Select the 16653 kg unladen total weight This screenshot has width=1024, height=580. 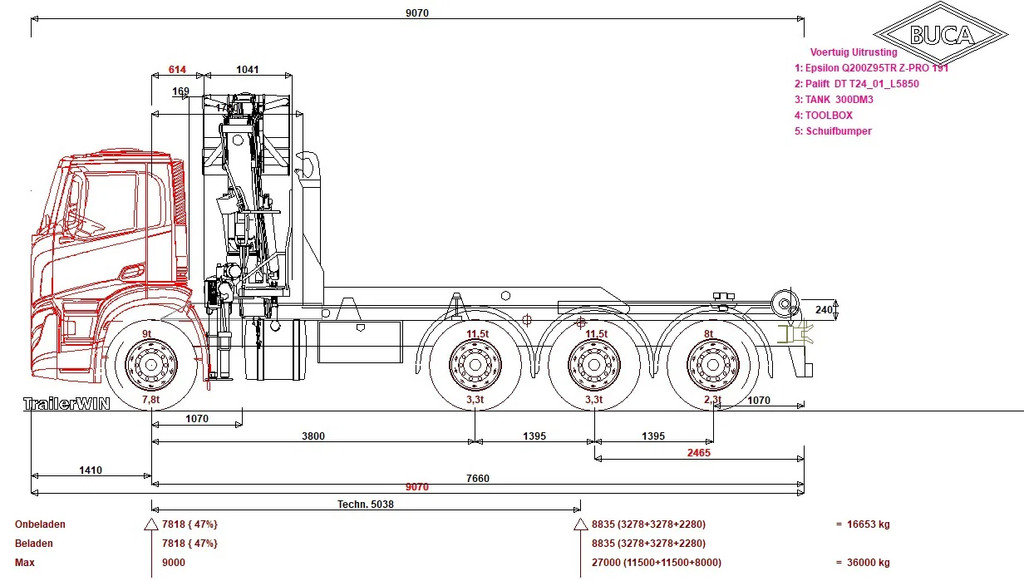868,524
